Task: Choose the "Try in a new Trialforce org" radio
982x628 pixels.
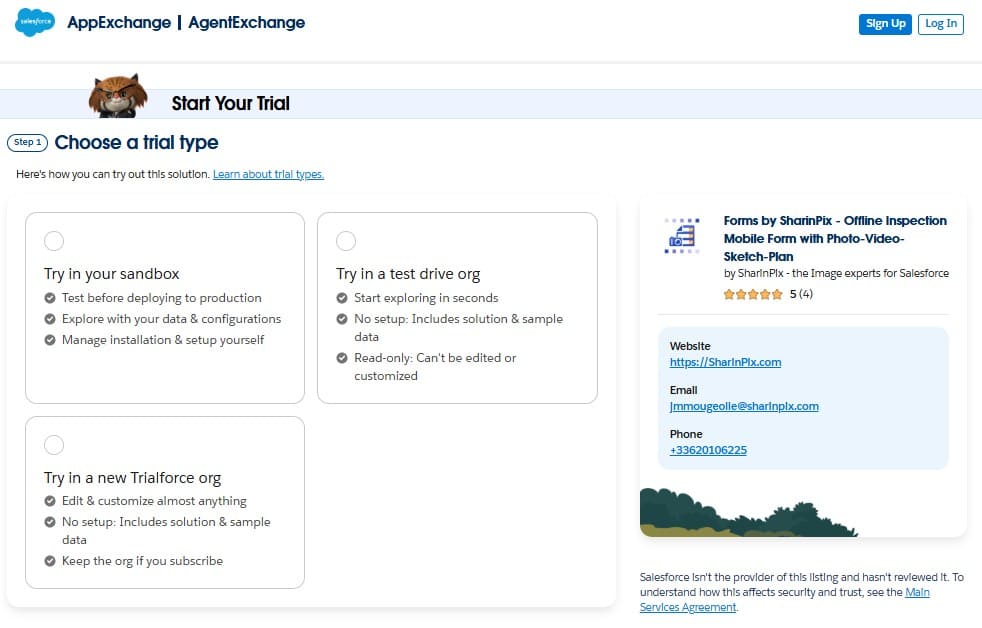Action: click(54, 445)
